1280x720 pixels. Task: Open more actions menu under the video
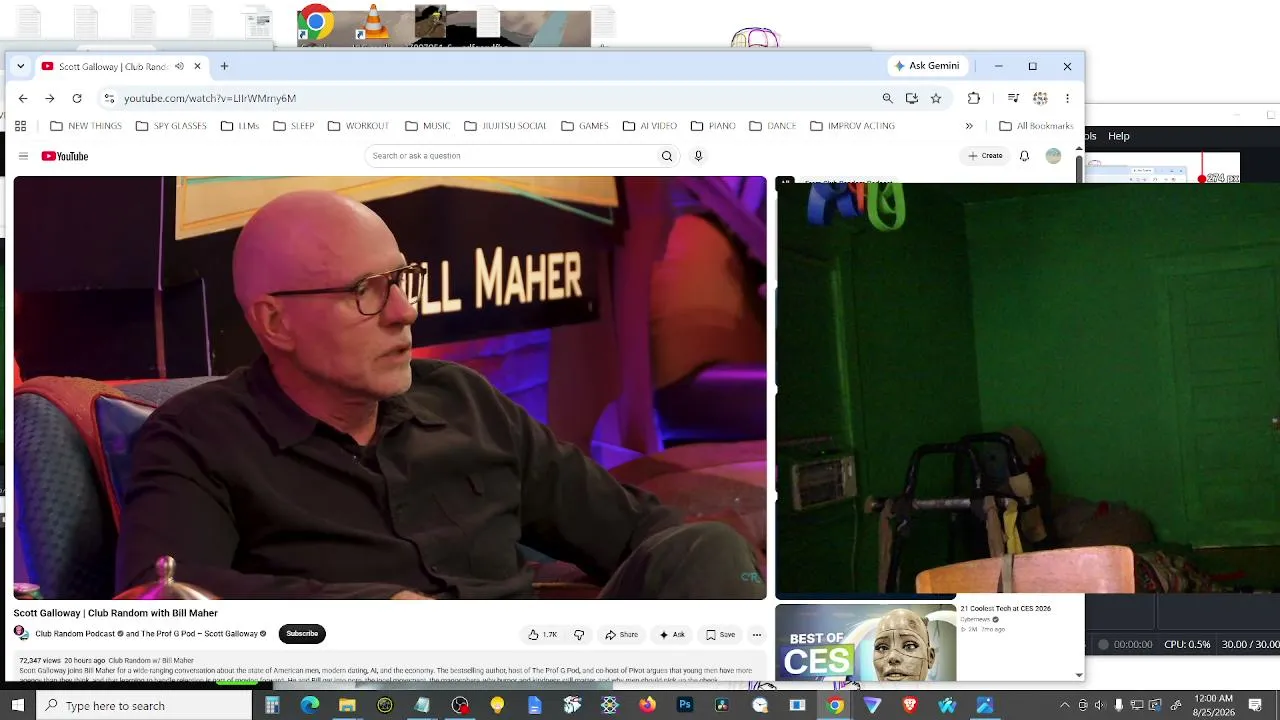tap(756, 634)
